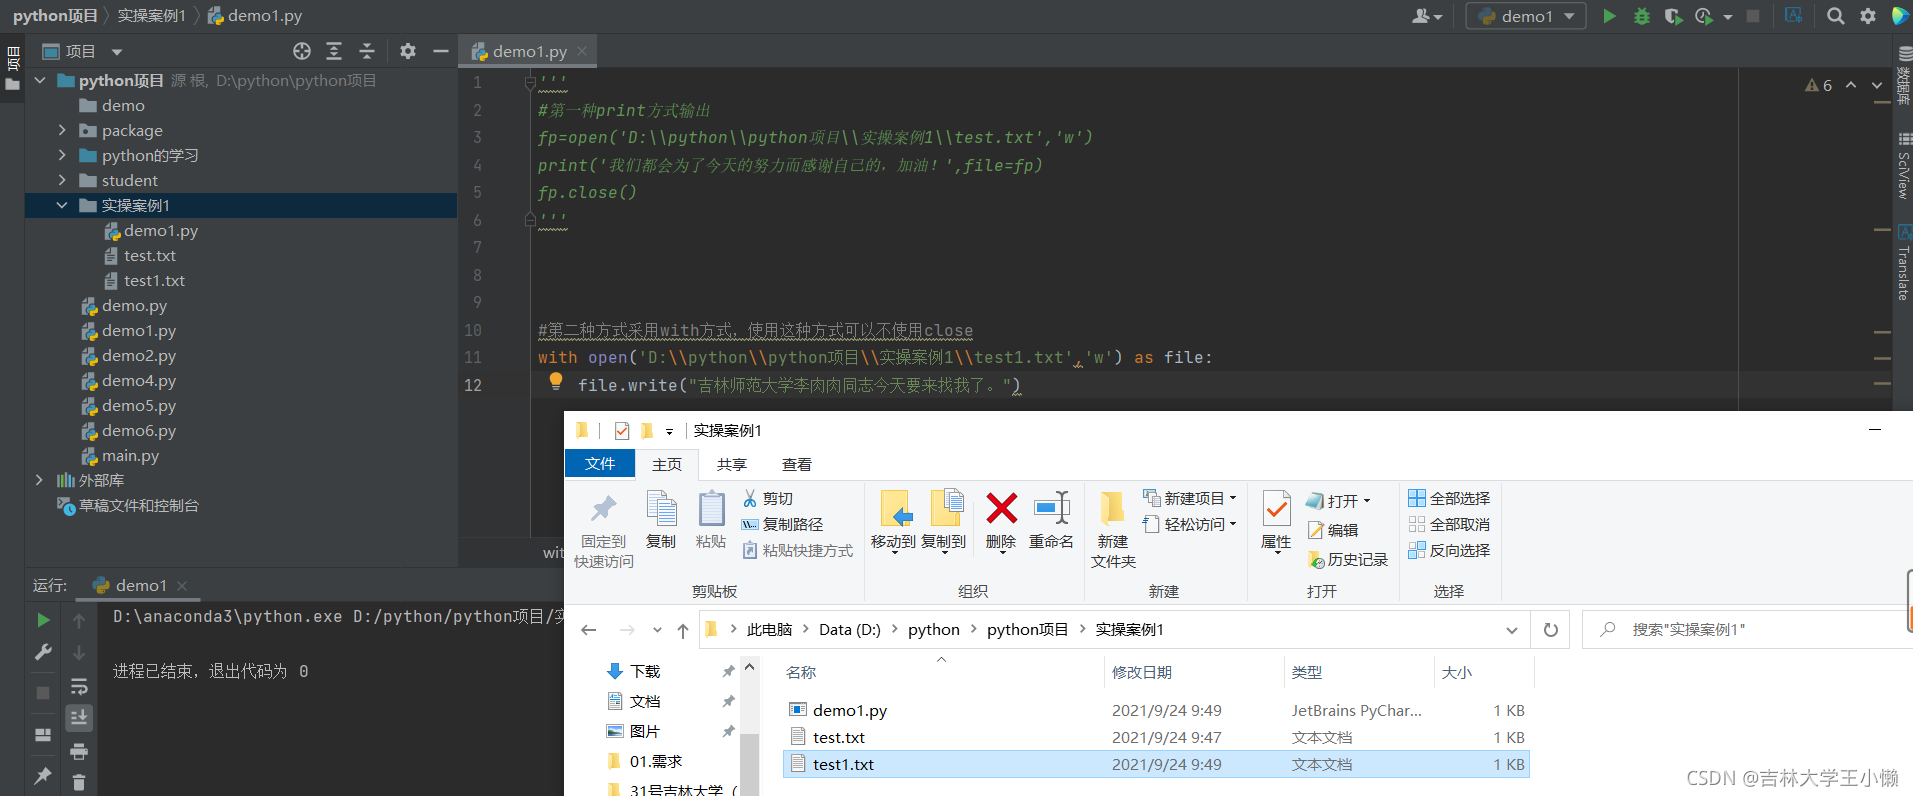Click Rename (重命名) in Explorer ribbon

coord(1051,520)
